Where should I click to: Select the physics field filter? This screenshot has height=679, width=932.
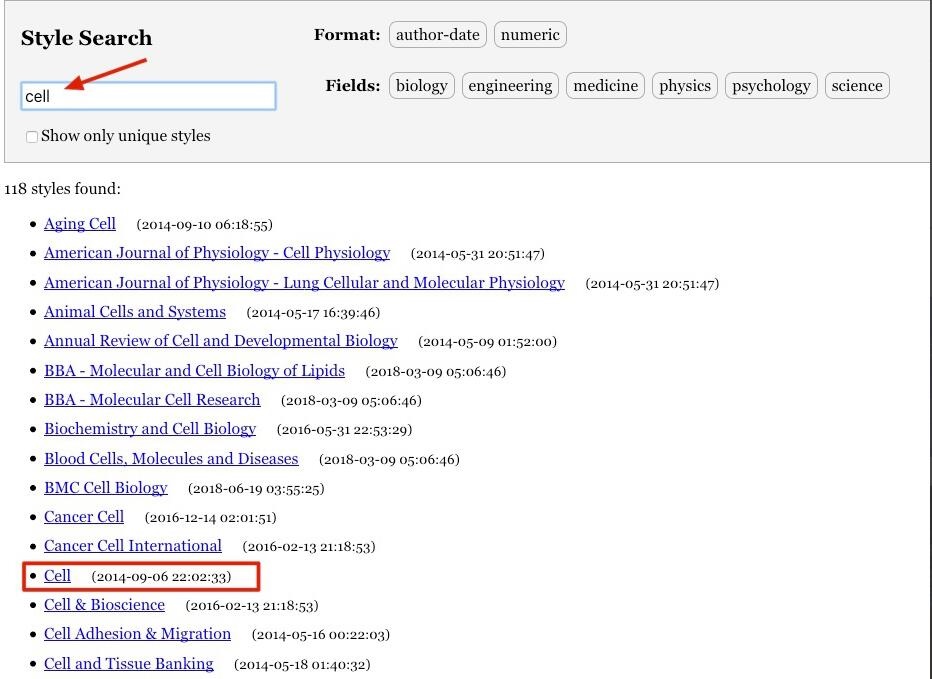pyautogui.click(x=685, y=86)
